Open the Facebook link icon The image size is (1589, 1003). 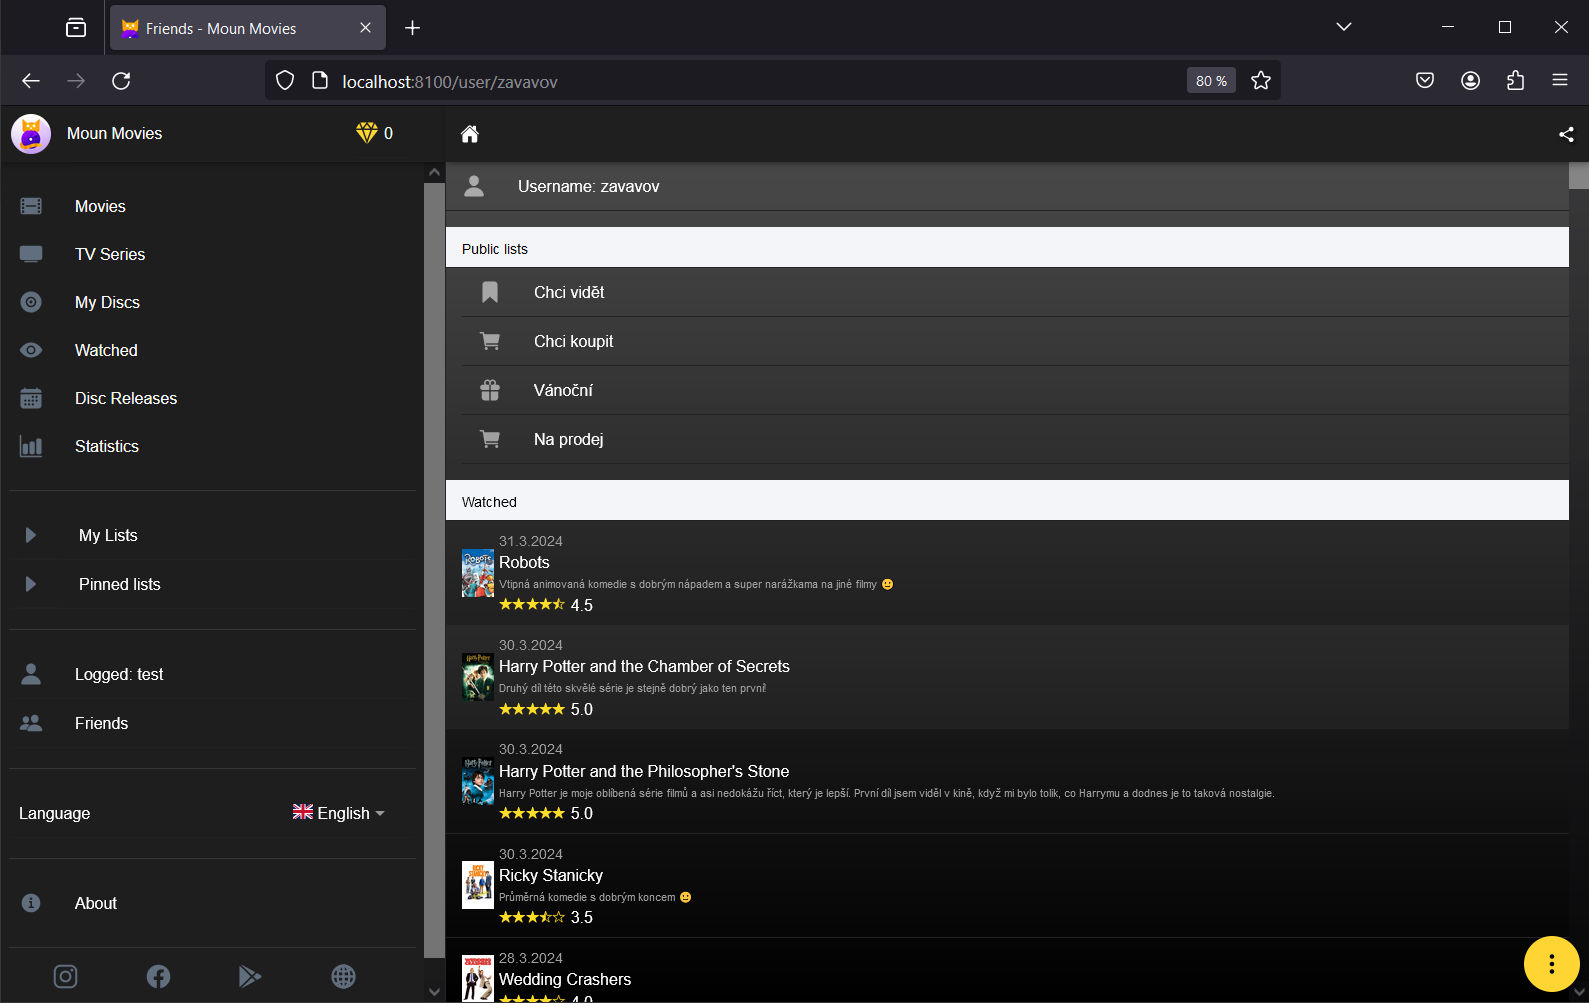click(158, 976)
